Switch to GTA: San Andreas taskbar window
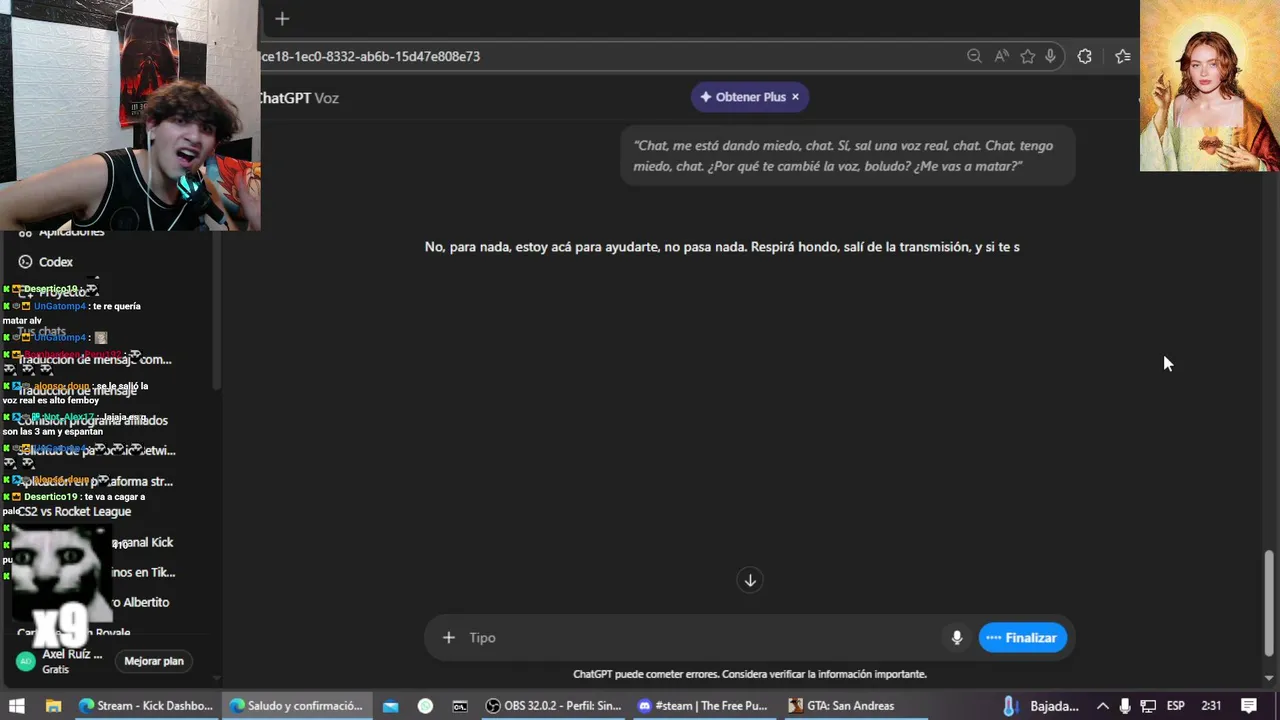This screenshot has width=1280, height=720. coord(855,705)
